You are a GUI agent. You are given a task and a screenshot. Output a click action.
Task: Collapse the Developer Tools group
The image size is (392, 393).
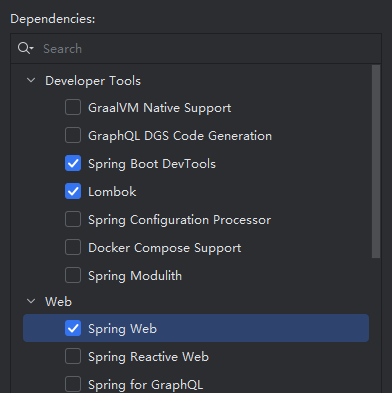pos(31,80)
